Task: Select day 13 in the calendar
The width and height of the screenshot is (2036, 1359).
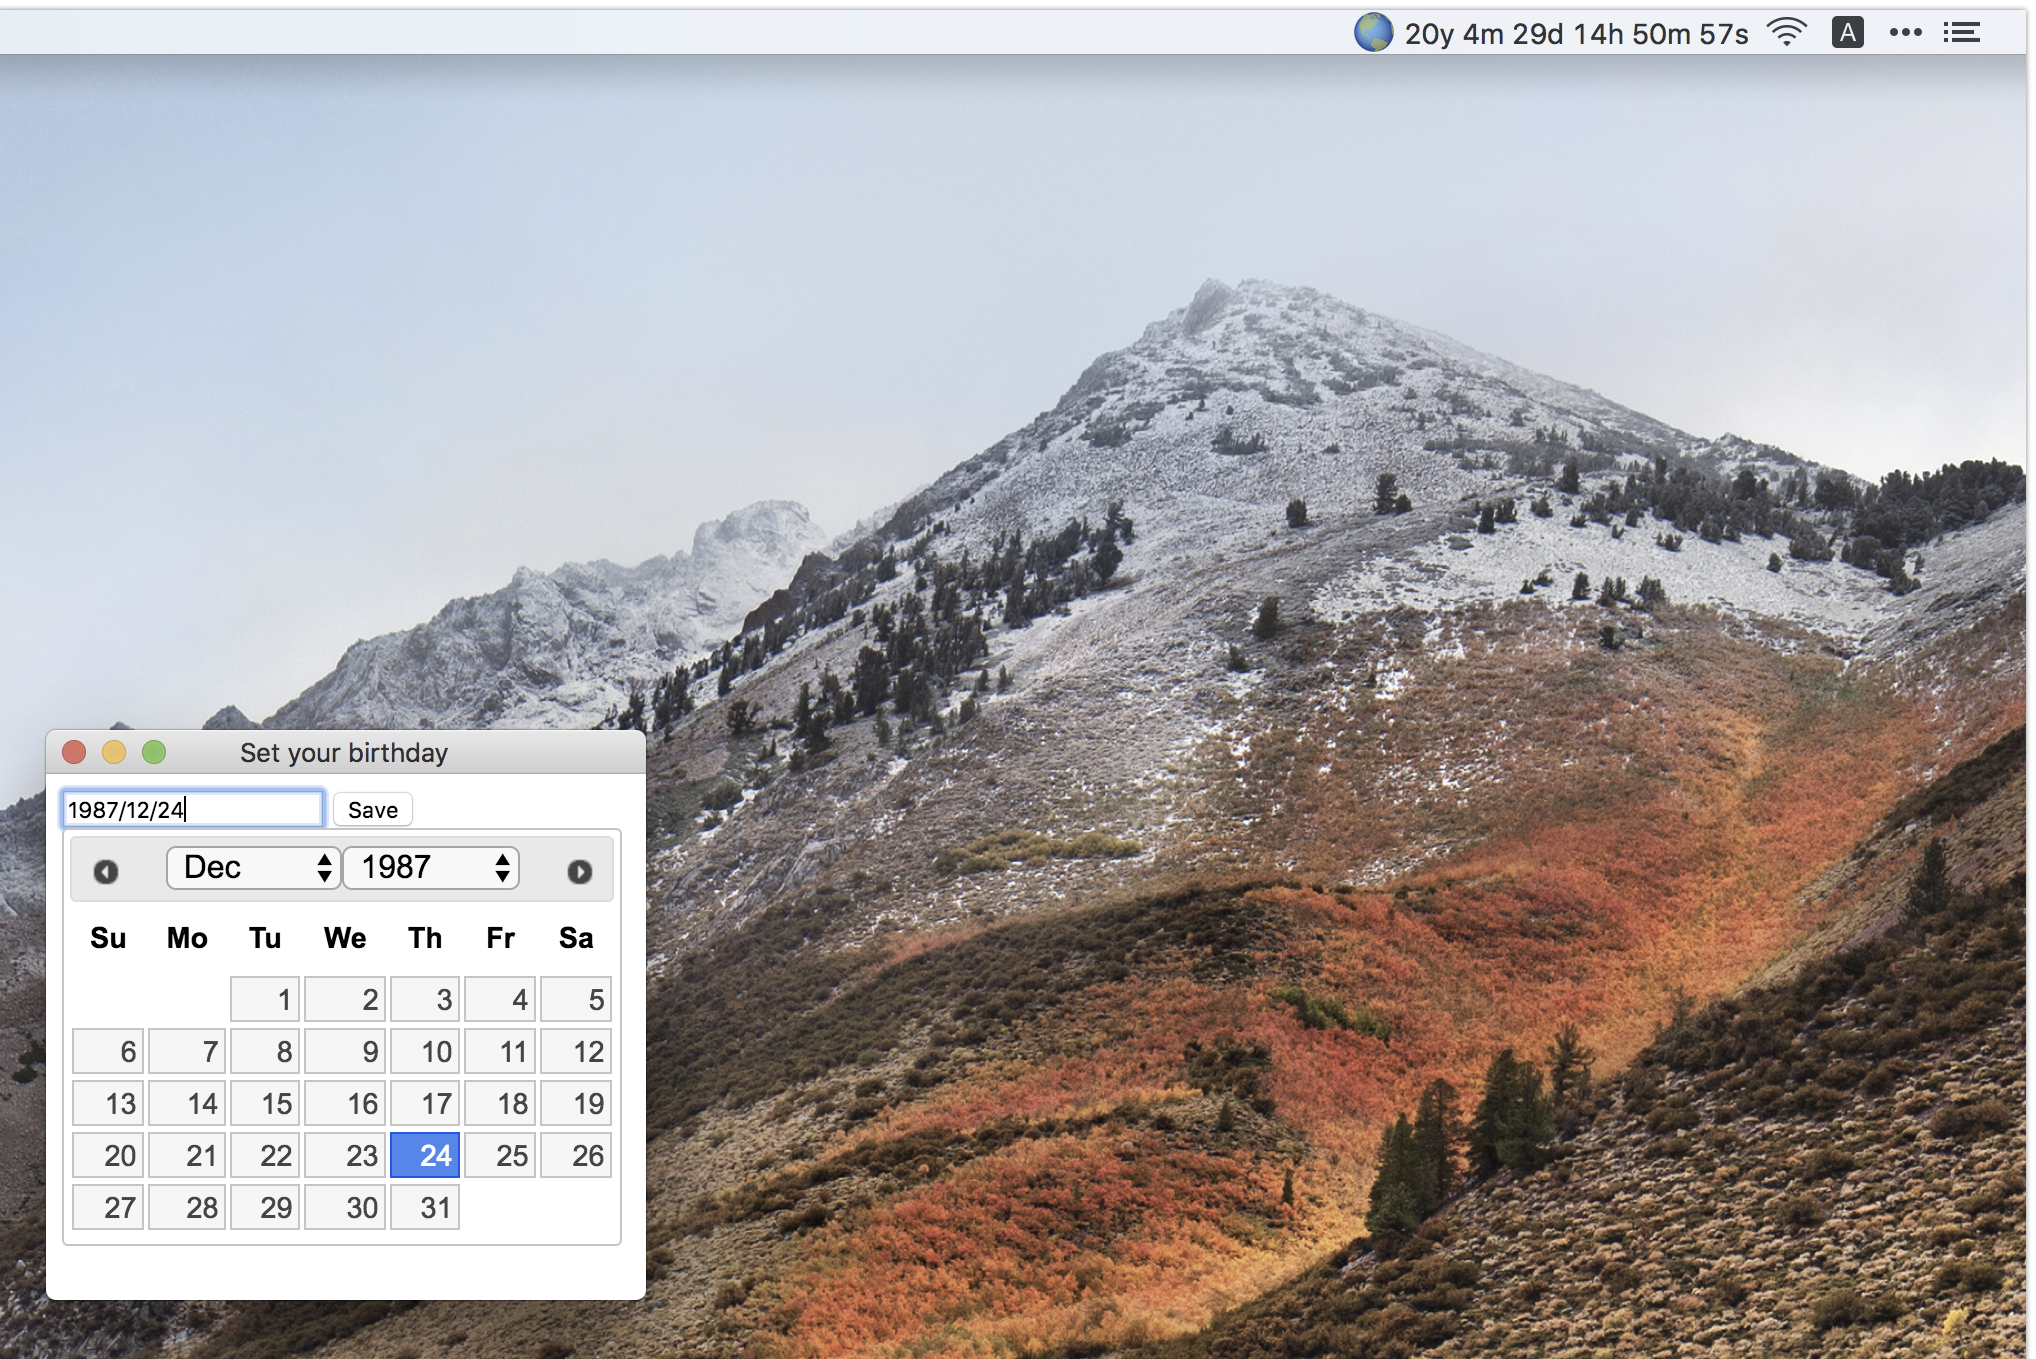Action: point(108,1103)
